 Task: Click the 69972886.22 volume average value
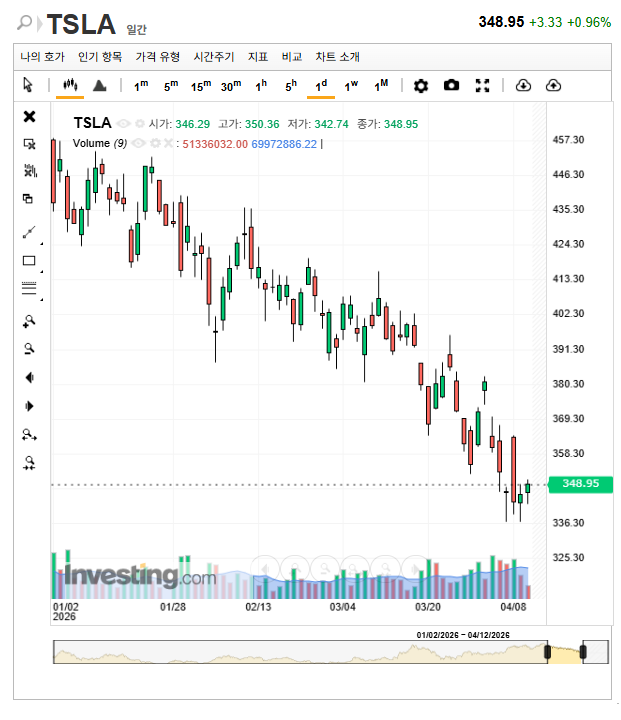point(284,144)
